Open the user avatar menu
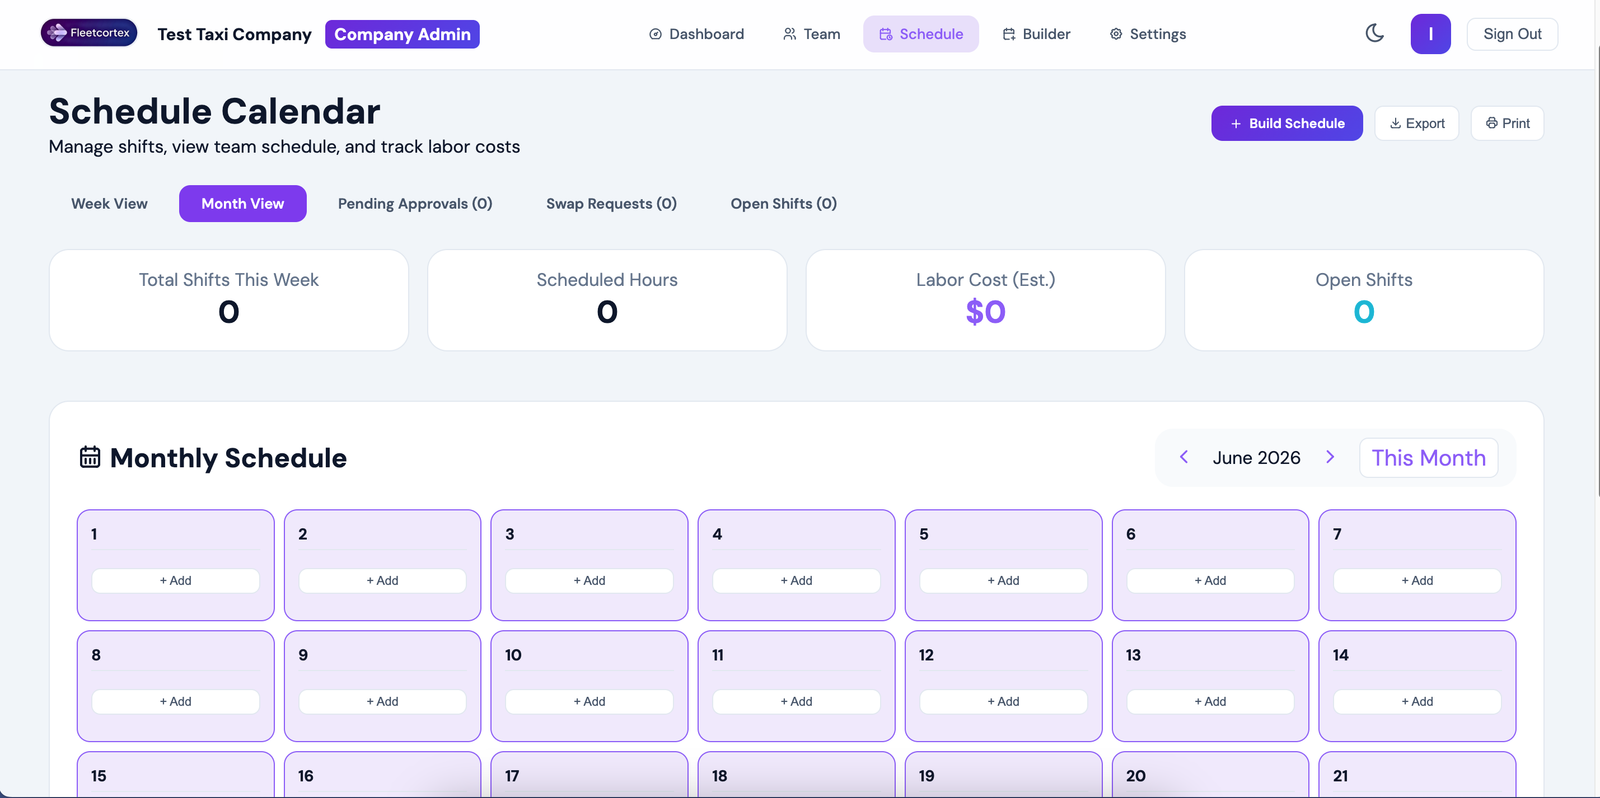 [x=1430, y=34]
